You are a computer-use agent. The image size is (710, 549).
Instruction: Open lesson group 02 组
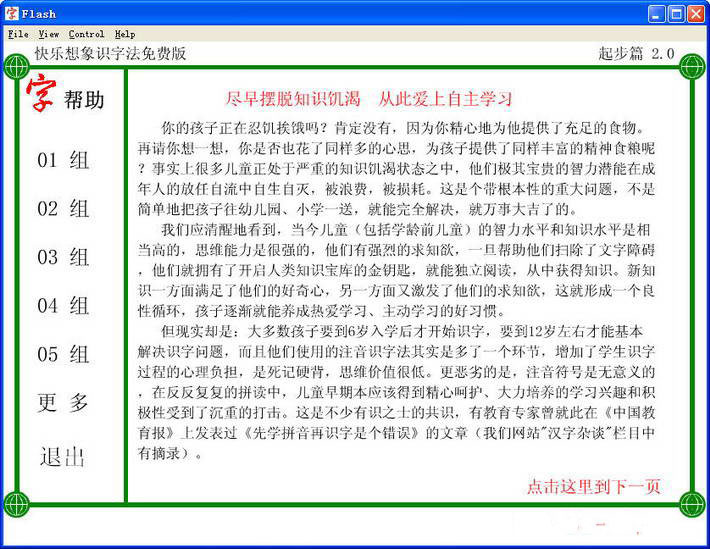coord(64,209)
